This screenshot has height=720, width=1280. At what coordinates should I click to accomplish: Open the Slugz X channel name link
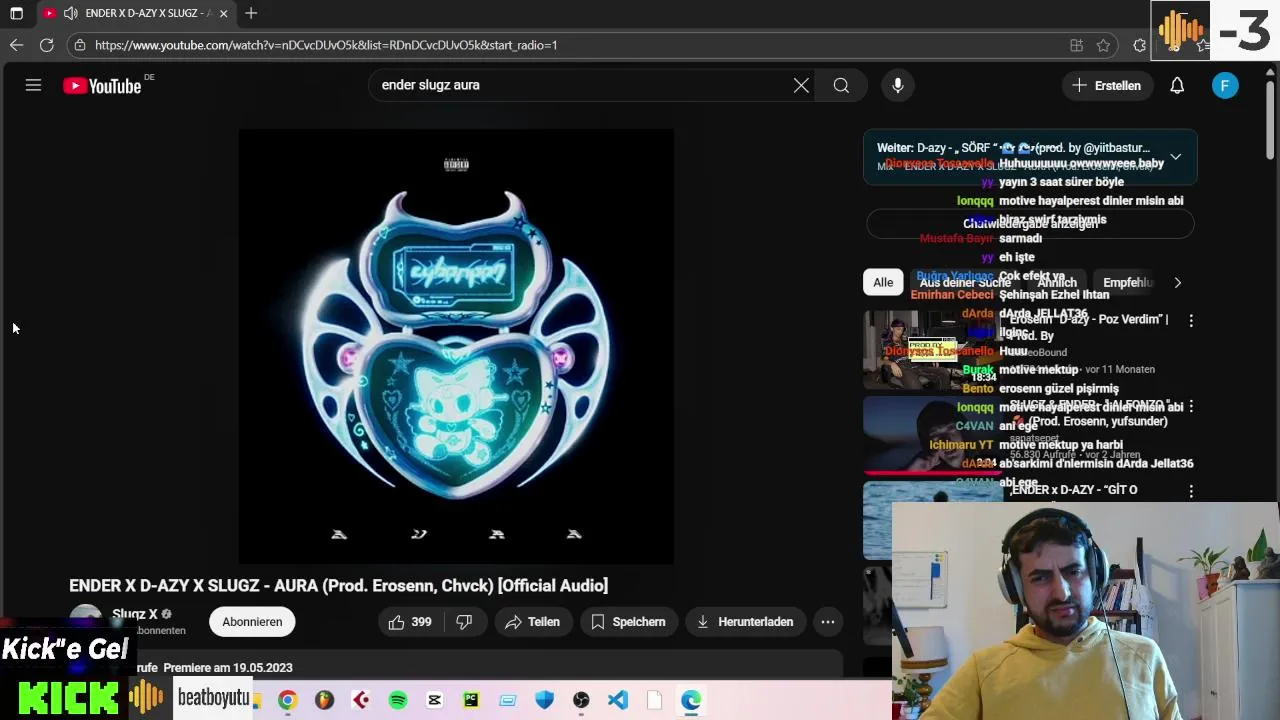(135, 614)
